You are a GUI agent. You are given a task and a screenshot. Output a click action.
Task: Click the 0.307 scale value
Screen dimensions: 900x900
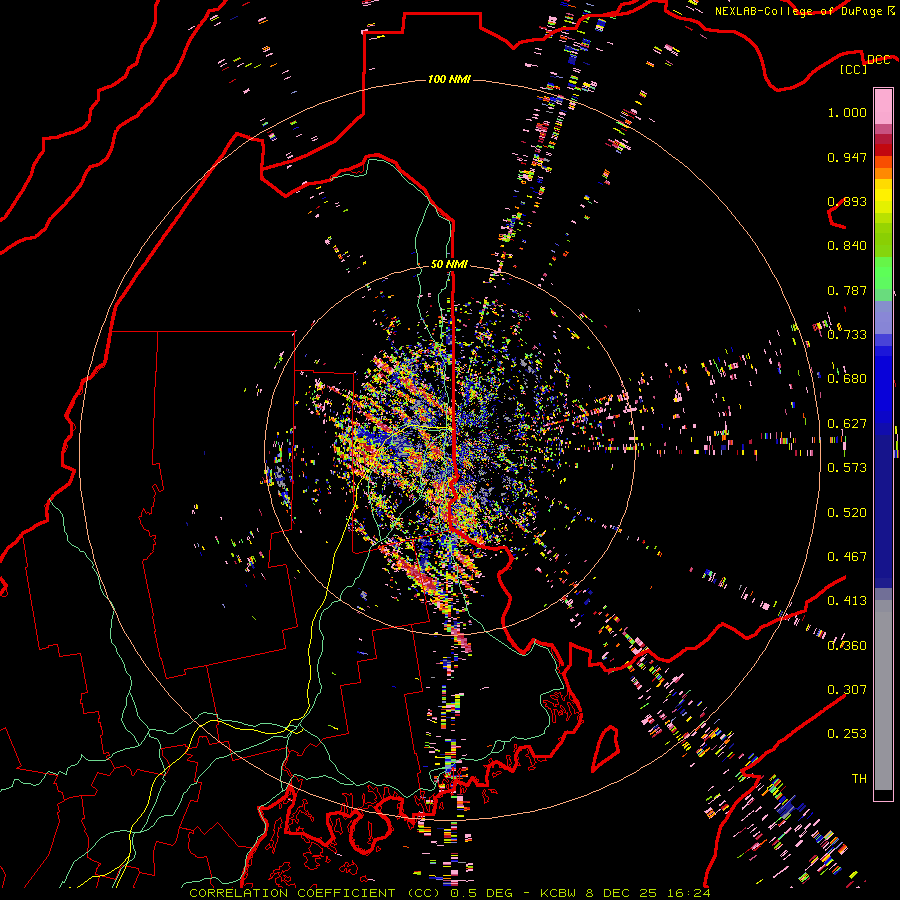point(847,690)
